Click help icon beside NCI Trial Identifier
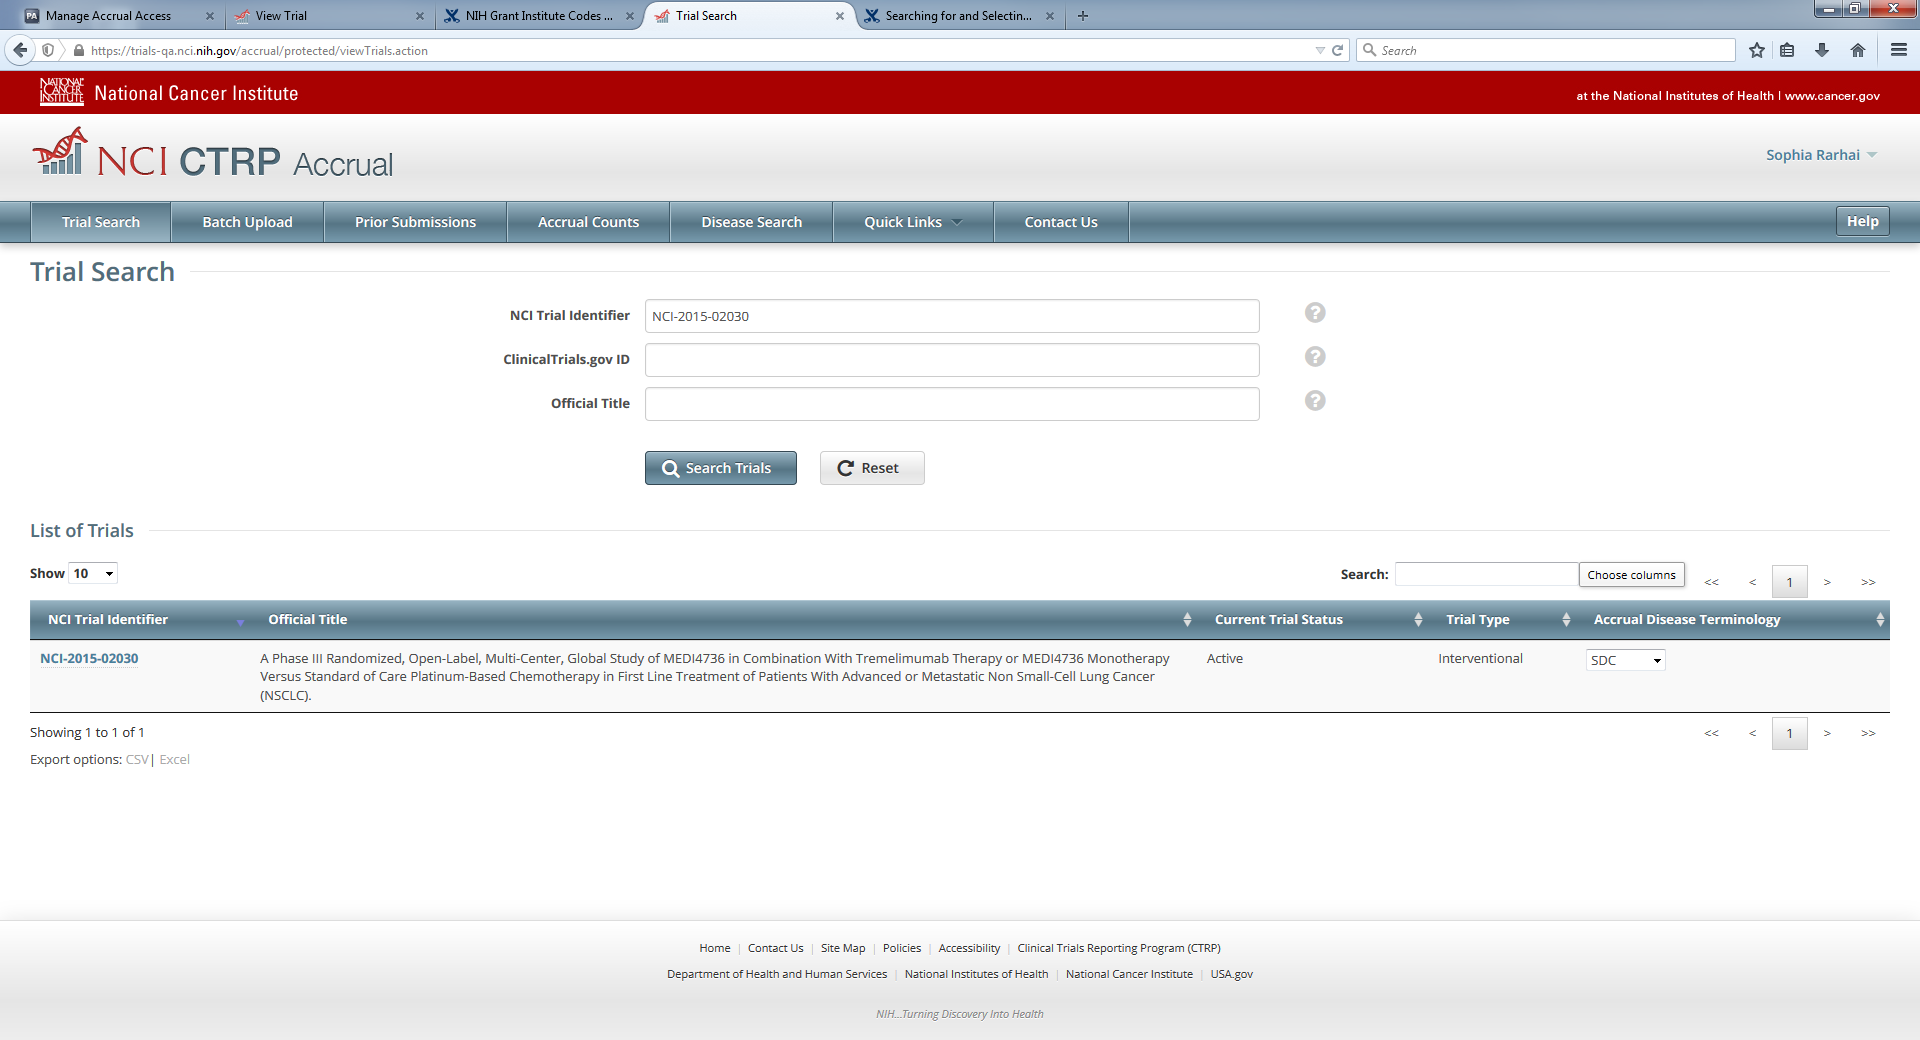1920x1040 pixels. tap(1315, 313)
